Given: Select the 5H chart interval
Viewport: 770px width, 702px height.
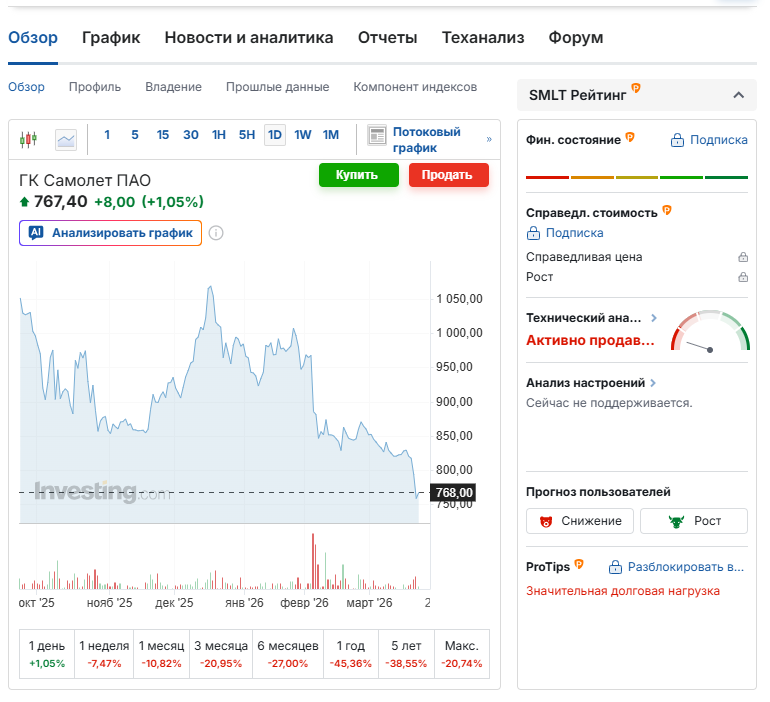Looking at the screenshot, I should 247,135.
